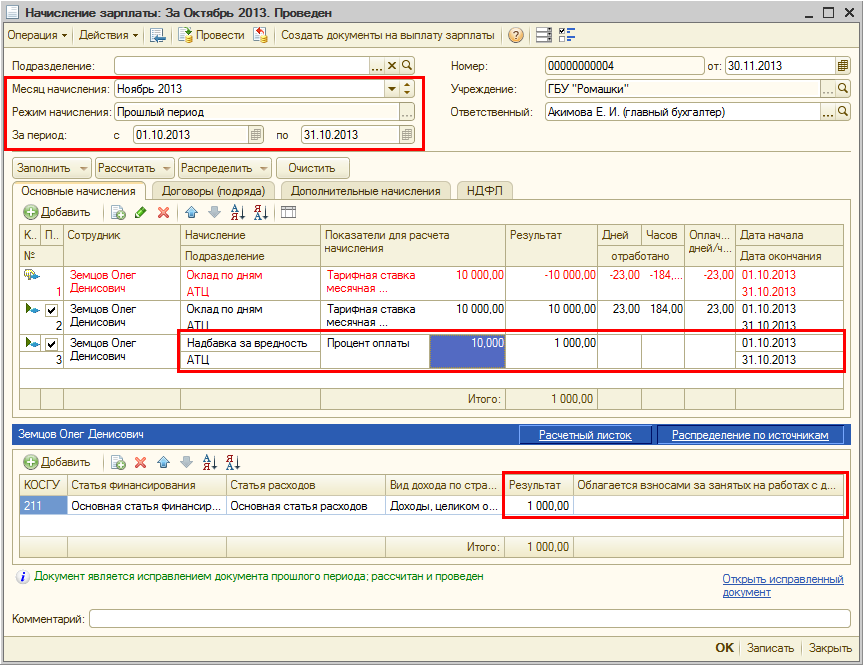Open calendar picker for document date 30.11.2013
The height and width of the screenshot is (665, 863).
click(x=843, y=66)
